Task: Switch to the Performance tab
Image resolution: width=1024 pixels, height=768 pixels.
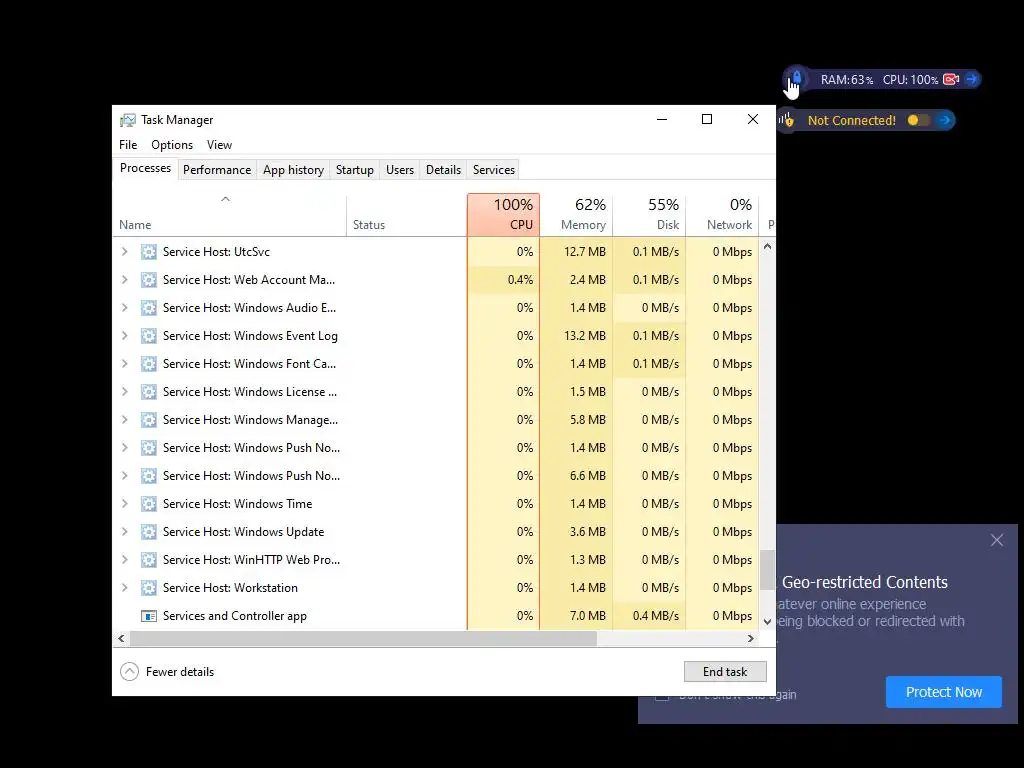Action: (x=217, y=170)
